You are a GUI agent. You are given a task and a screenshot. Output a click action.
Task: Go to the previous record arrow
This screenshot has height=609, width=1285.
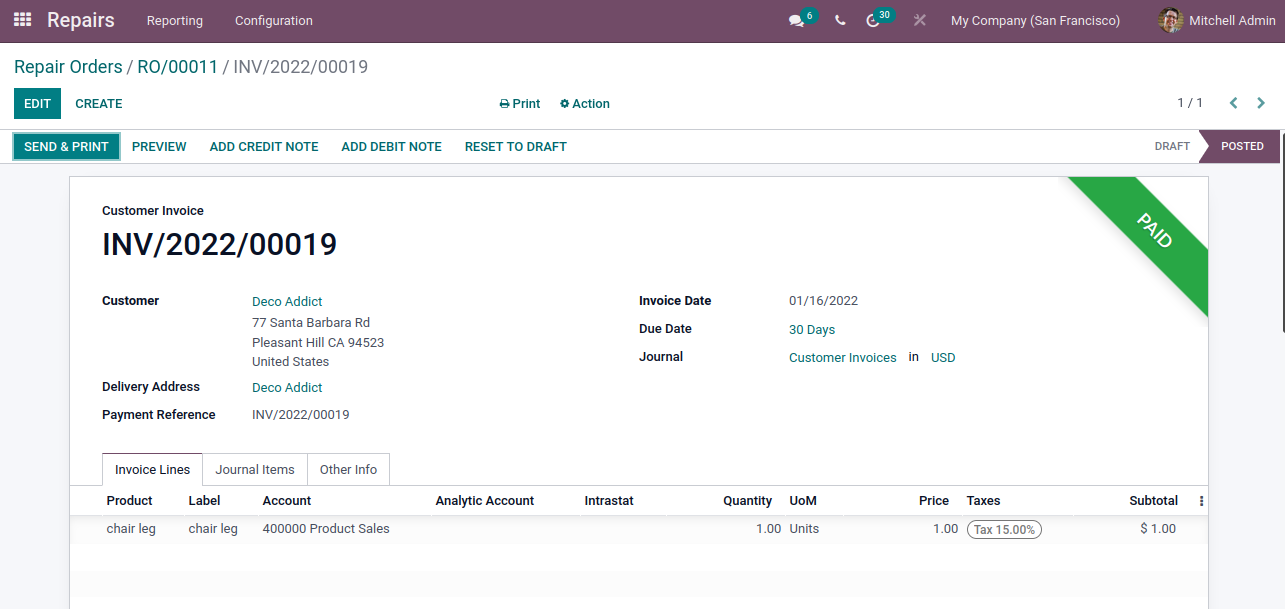tap(1234, 103)
